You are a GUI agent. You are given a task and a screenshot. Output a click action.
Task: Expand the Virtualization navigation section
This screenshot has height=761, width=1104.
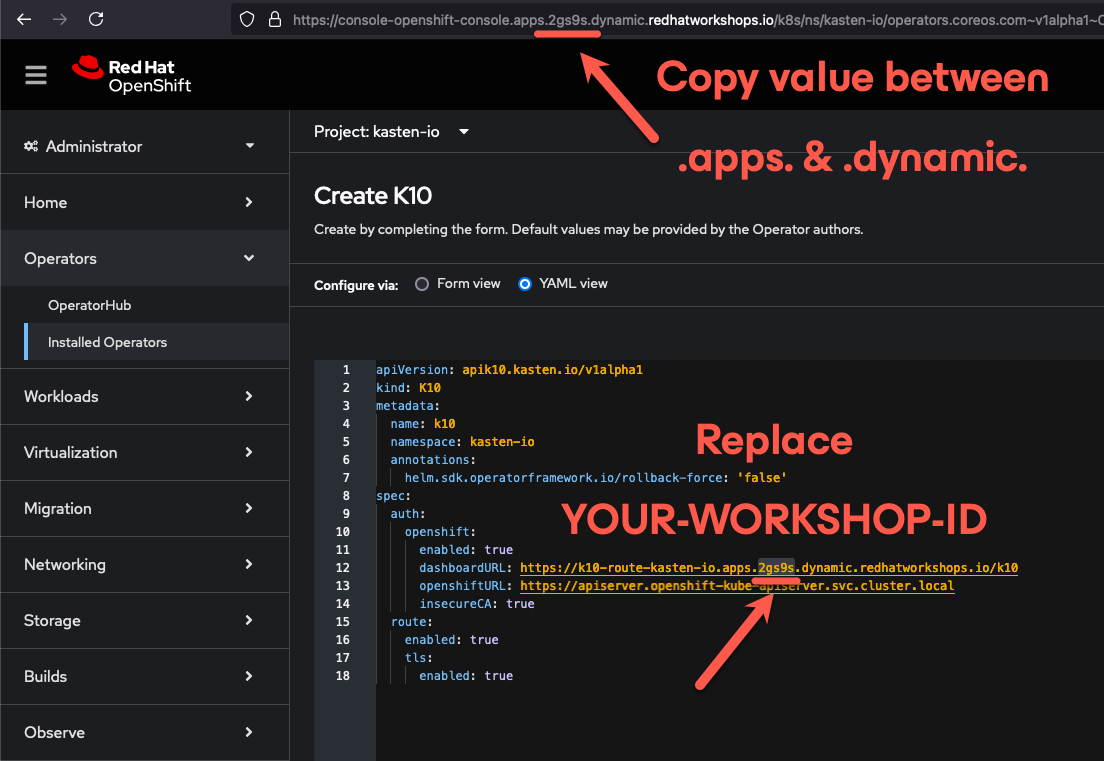coord(144,452)
